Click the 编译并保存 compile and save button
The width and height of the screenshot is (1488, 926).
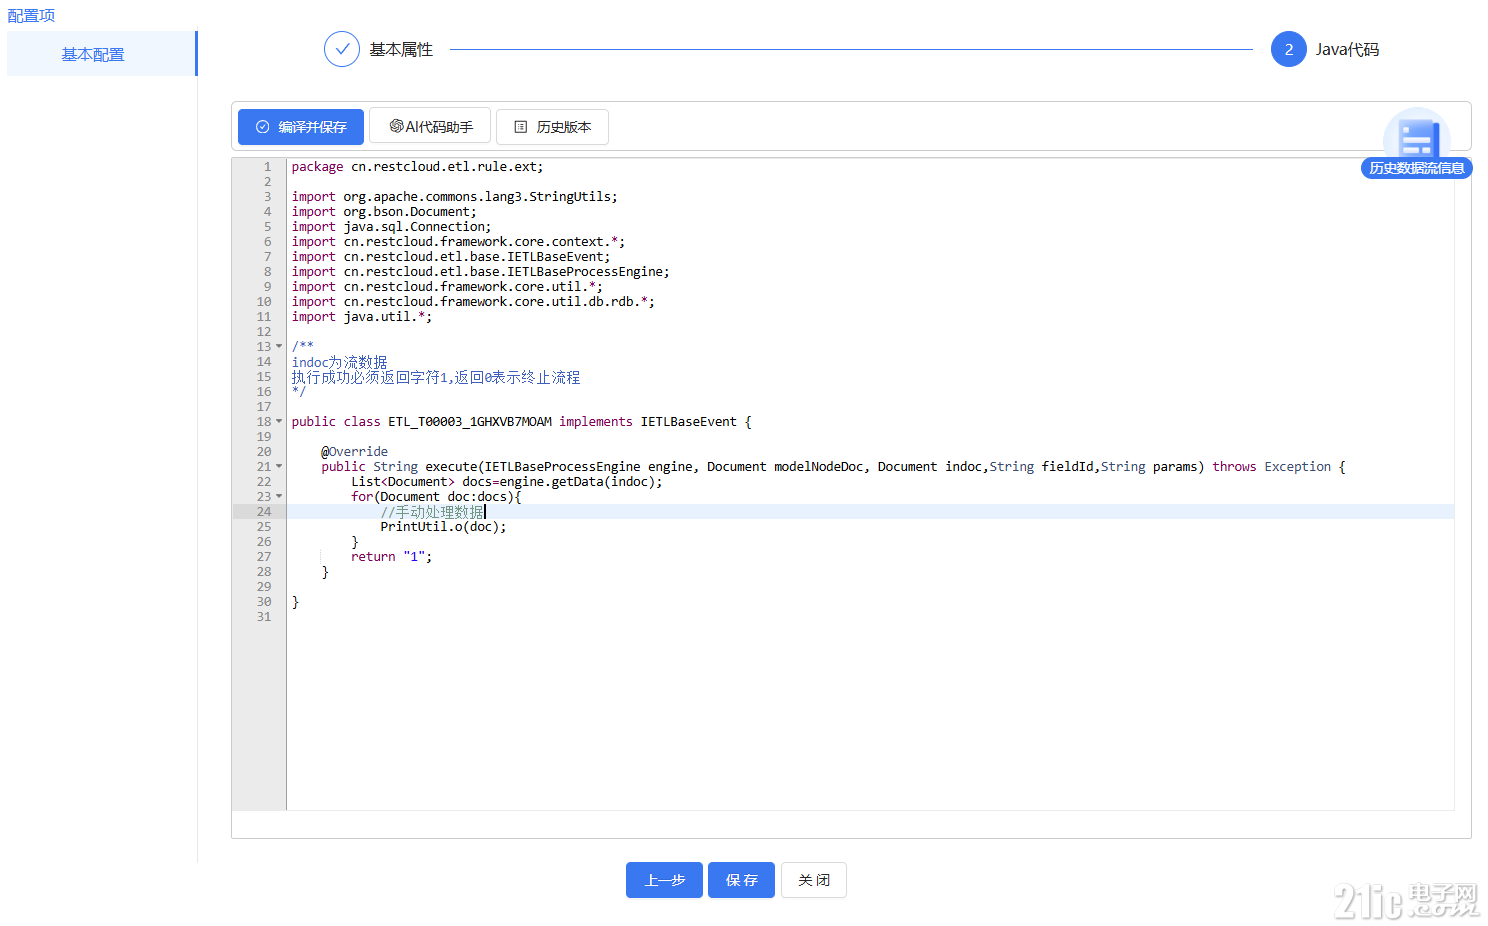coord(301,127)
